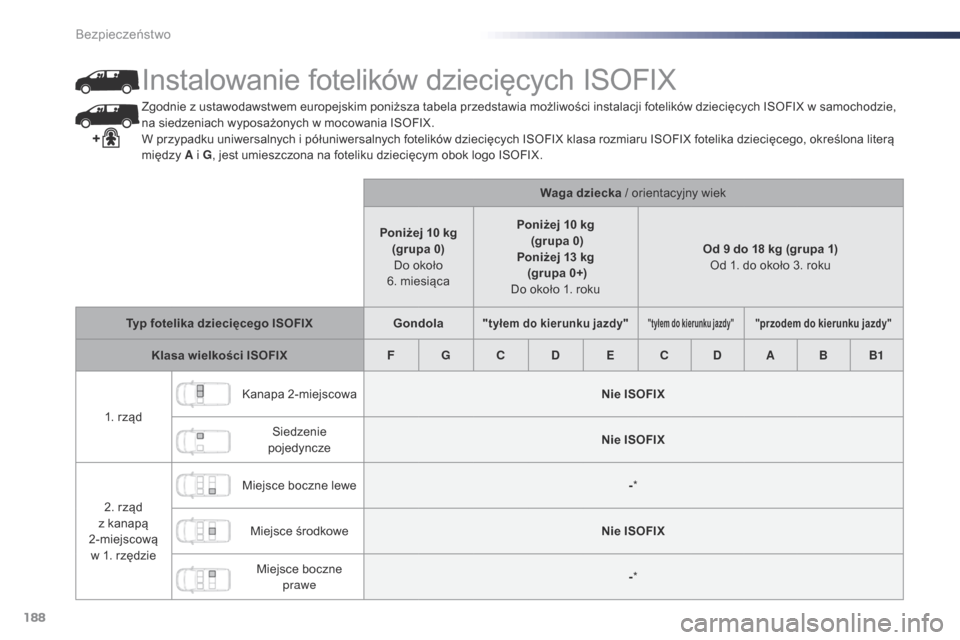Click the seat diagram for Miejsce boczne lewe

203,486
